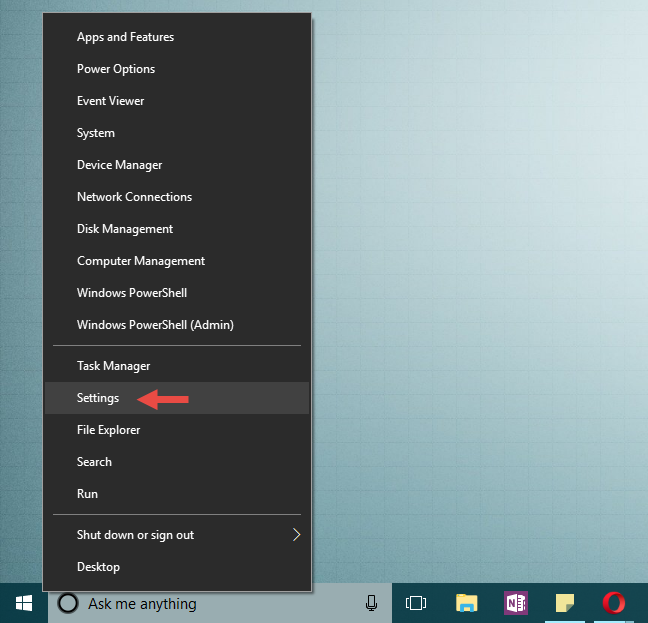Click the Cortana circle icon

click(69, 603)
